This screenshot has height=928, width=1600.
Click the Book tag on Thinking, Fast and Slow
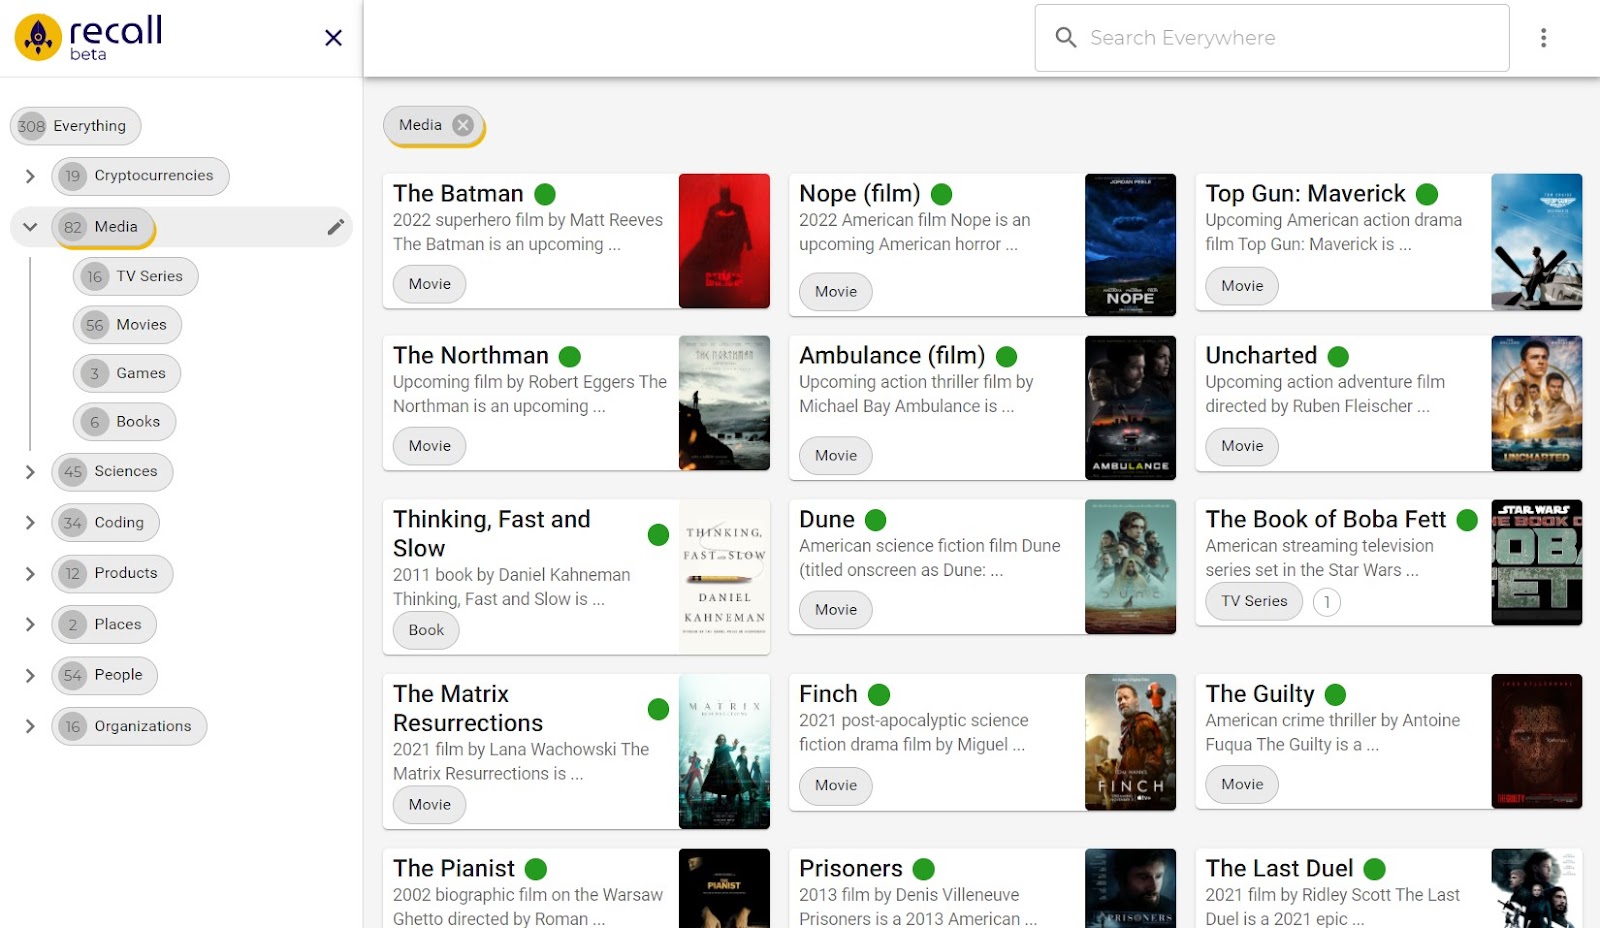[x=426, y=630]
